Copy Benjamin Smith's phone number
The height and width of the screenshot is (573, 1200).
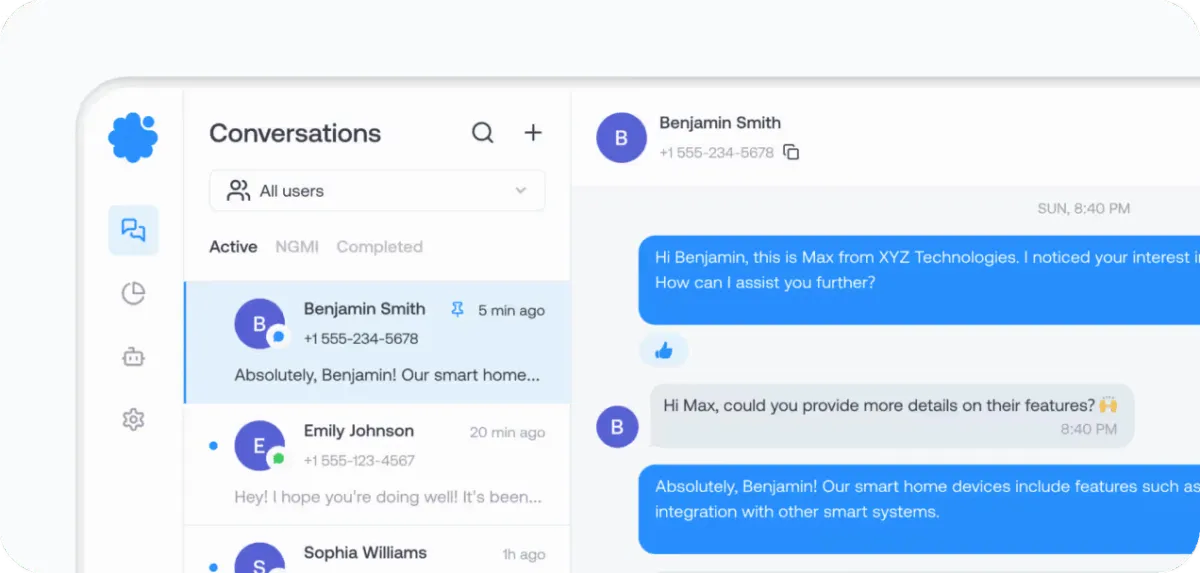tap(791, 153)
